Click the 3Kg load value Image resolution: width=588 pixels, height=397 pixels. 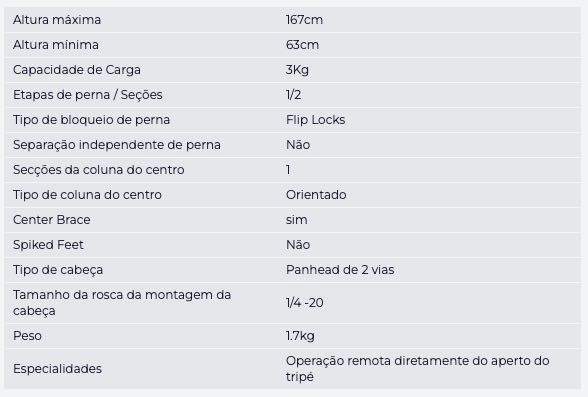pyautogui.click(x=297, y=70)
